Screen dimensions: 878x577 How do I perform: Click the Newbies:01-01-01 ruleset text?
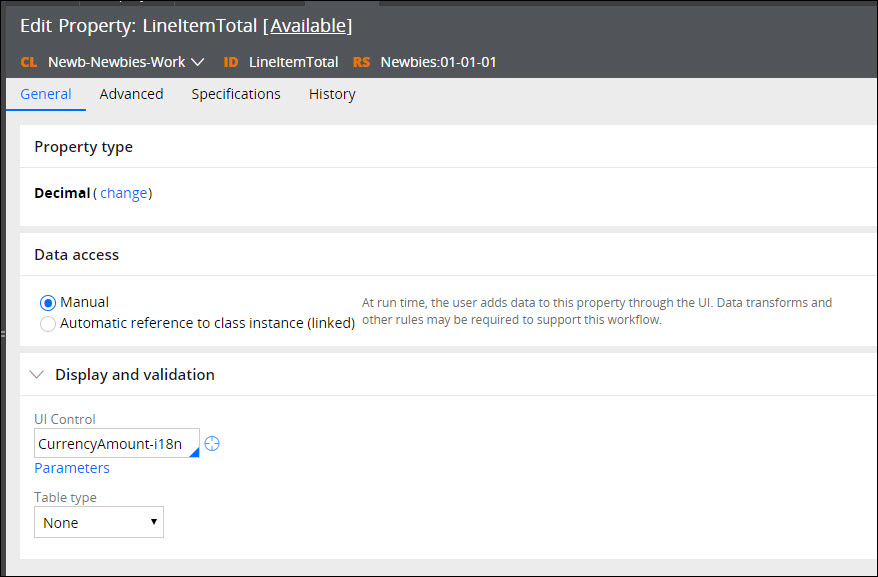tap(438, 62)
